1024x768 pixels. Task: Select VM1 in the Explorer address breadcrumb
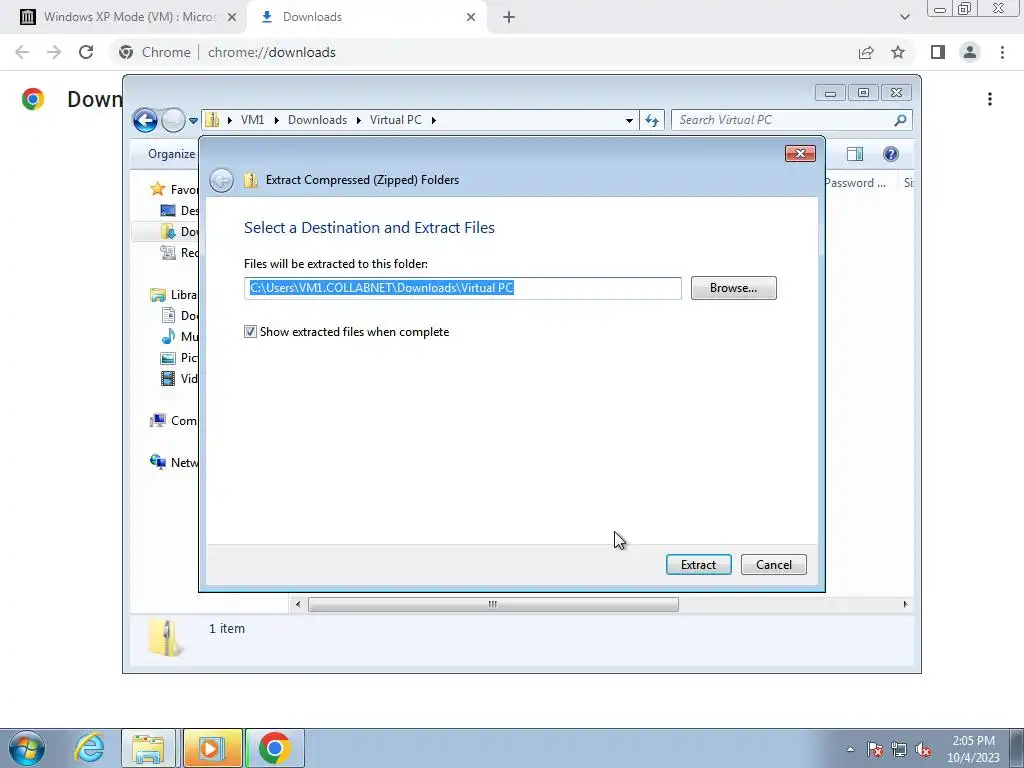(x=252, y=120)
